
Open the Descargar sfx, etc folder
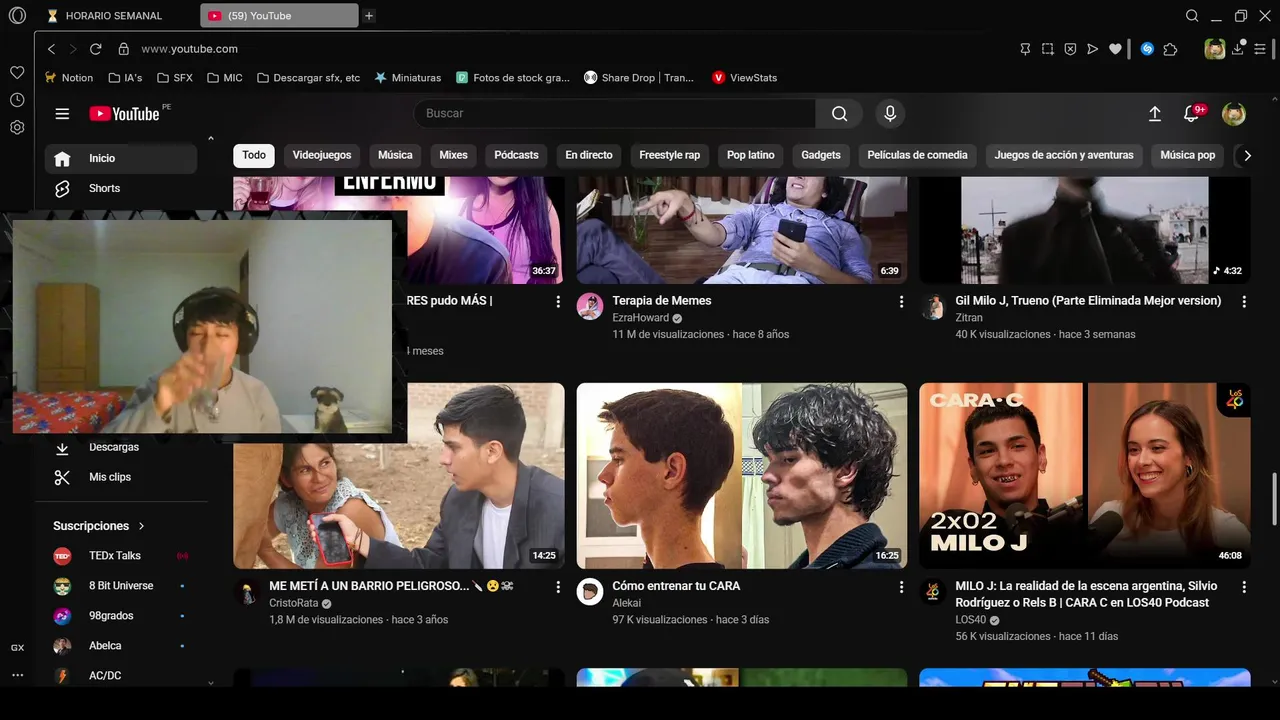point(308,77)
